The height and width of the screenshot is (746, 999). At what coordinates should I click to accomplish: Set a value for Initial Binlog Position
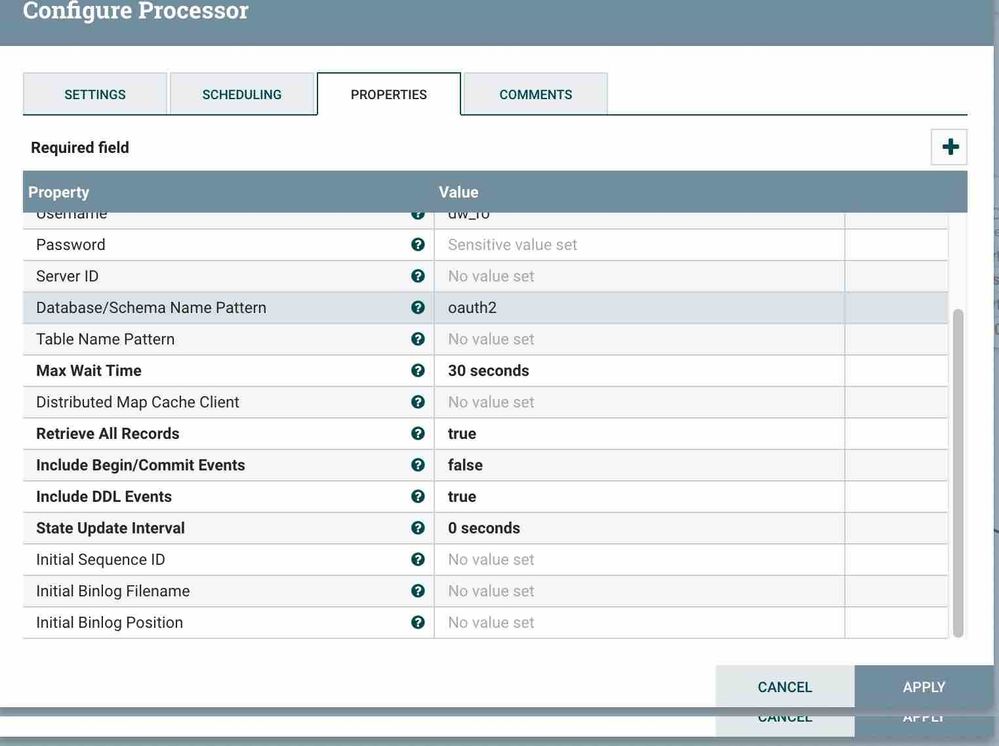click(640, 622)
